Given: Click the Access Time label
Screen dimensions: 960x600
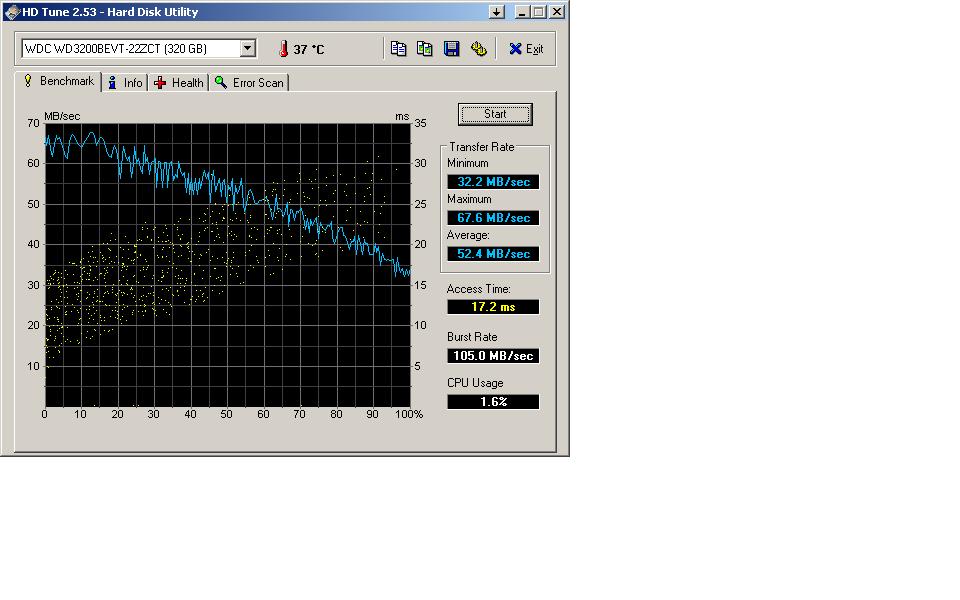Looking at the screenshot, I should 478,289.
